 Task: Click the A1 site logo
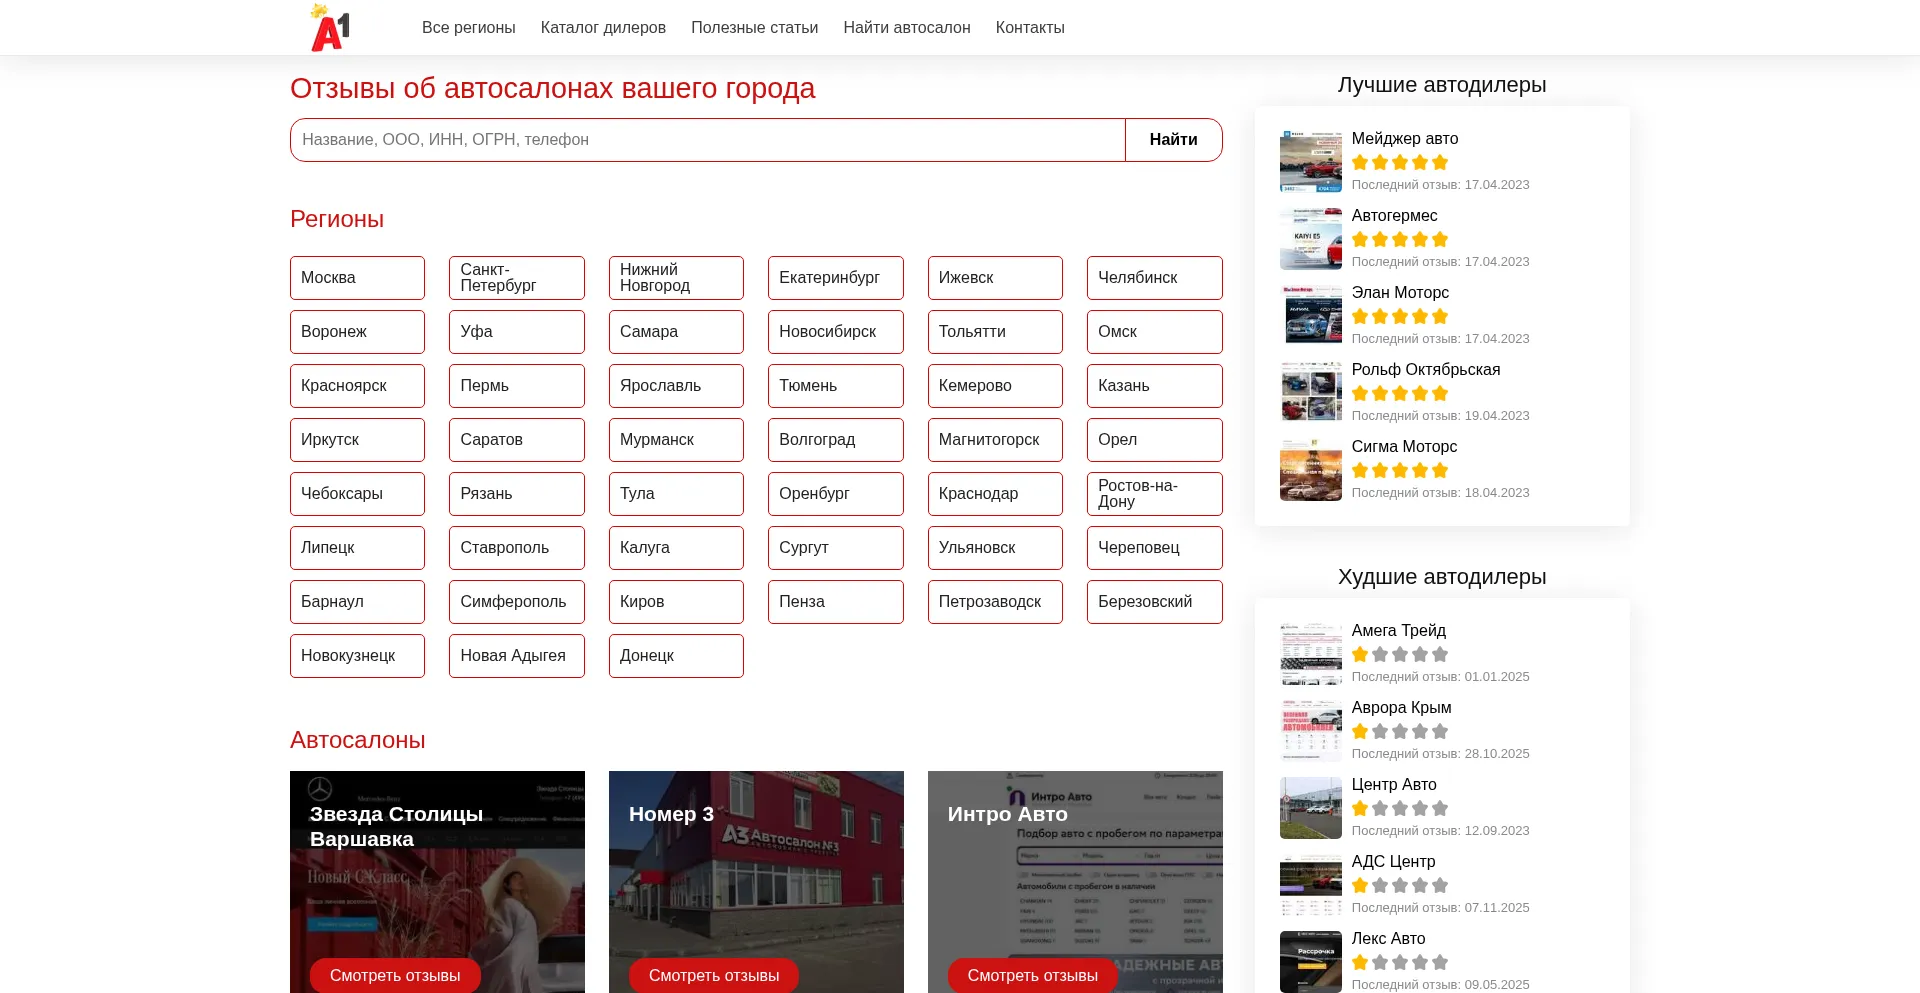coord(330,28)
